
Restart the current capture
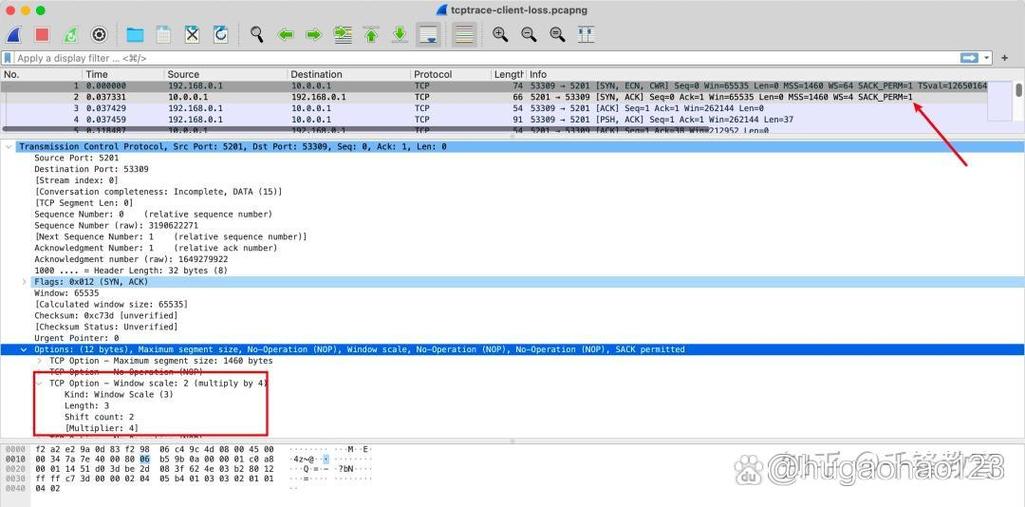[x=71, y=34]
